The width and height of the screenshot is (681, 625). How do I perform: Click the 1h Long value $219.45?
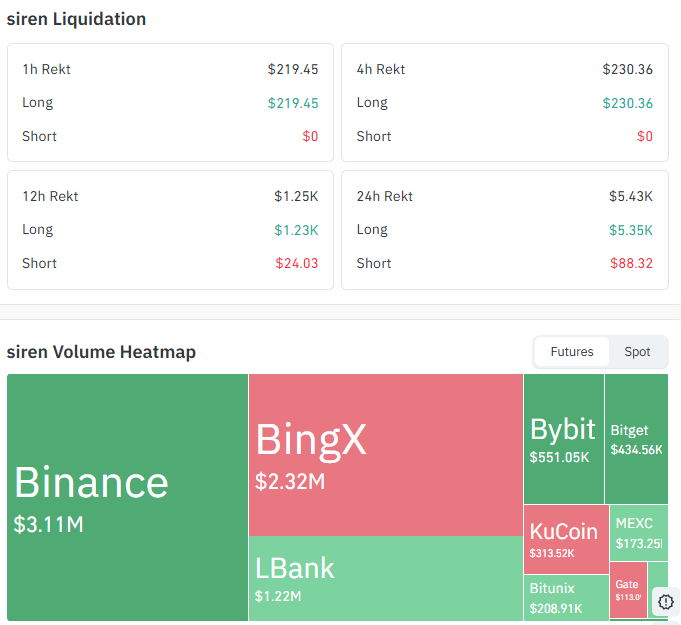[293, 103]
